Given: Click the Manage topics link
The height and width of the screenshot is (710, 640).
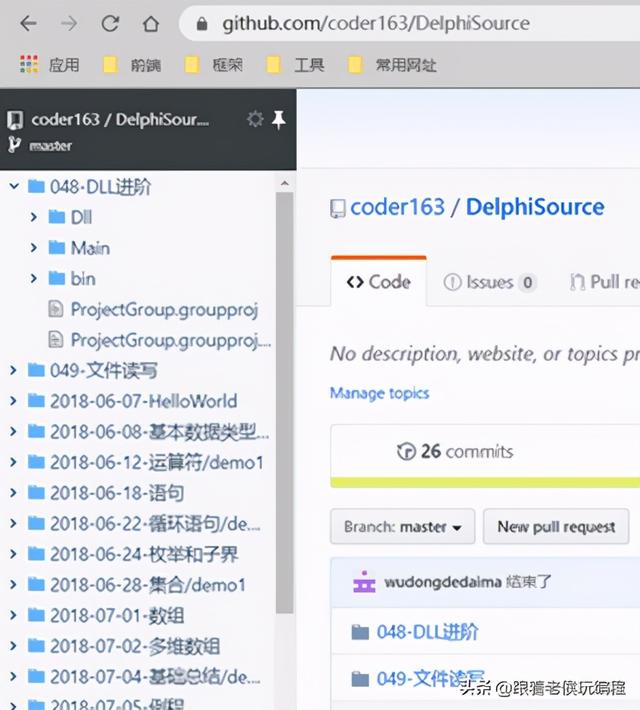Looking at the screenshot, I should click(x=380, y=393).
